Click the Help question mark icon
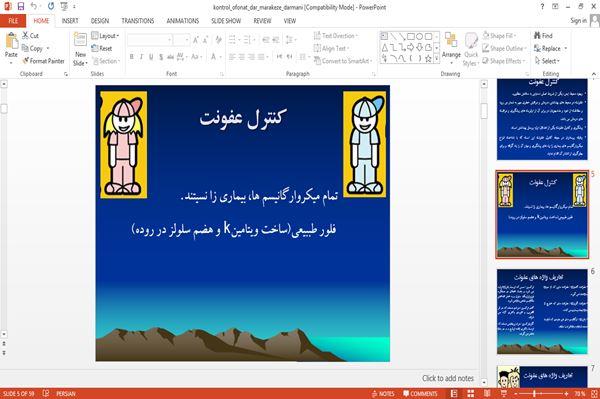The width and height of the screenshot is (600, 399). pyautogui.click(x=542, y=7)
